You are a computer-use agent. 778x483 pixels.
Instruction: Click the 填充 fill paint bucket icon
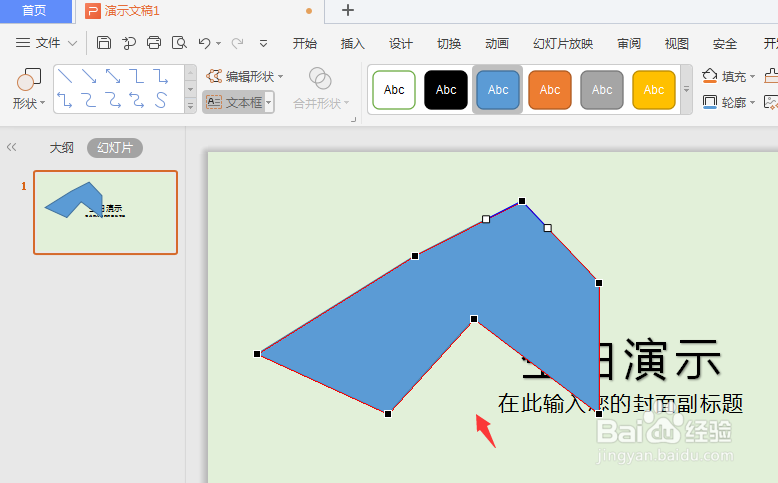coord(710,75)
